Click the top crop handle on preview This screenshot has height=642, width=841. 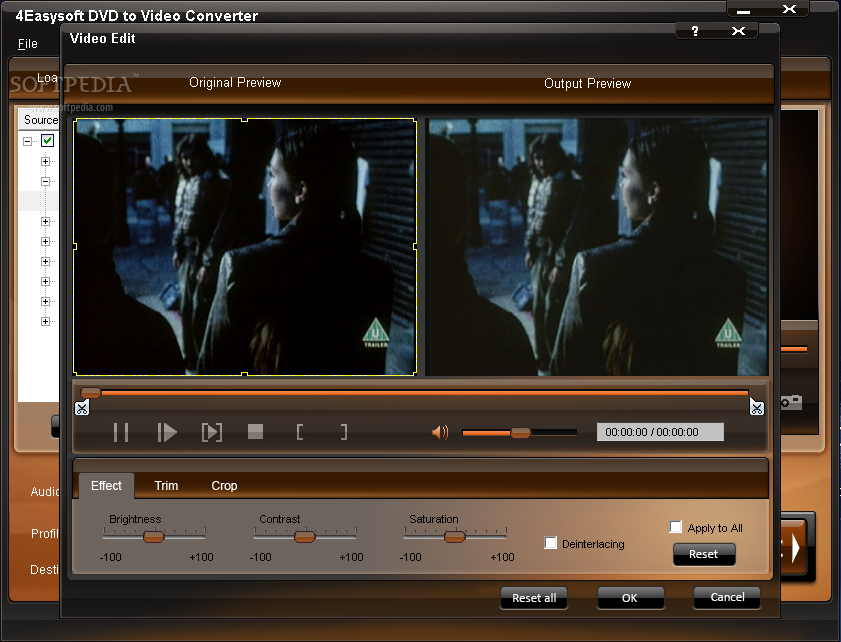click(x=245, y=120)
